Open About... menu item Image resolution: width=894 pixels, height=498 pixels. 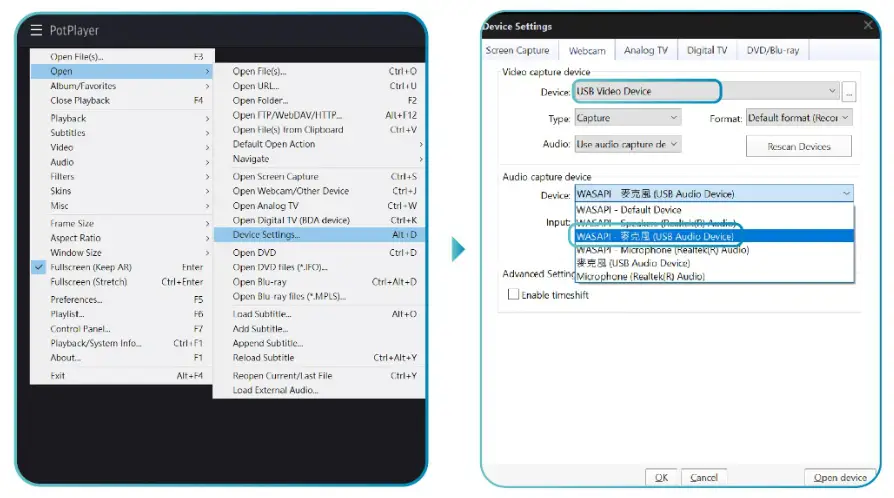(122, 358)
